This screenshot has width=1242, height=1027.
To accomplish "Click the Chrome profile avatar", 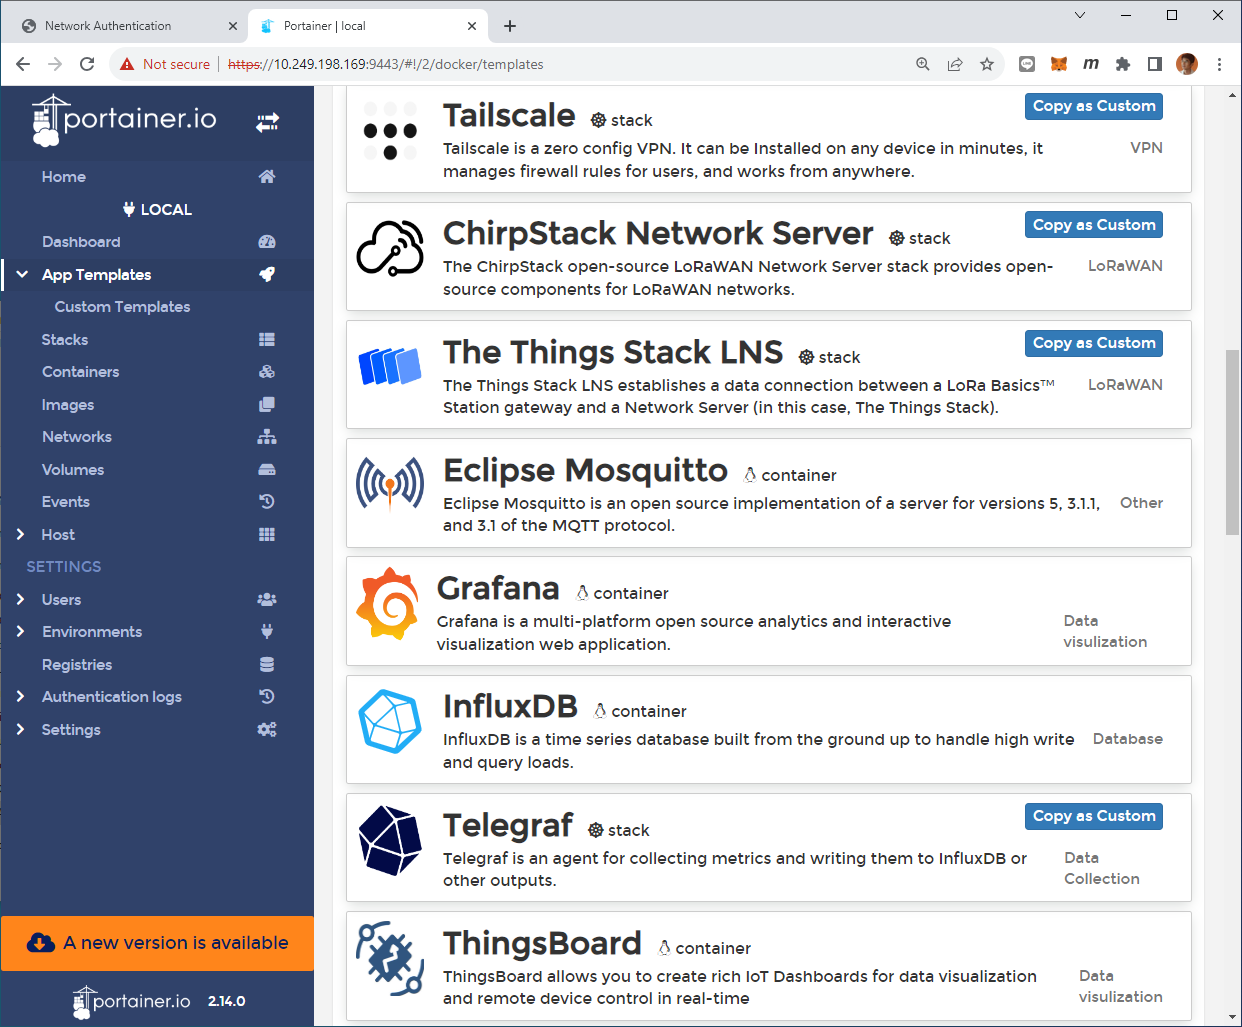I will click(1187, 64).
